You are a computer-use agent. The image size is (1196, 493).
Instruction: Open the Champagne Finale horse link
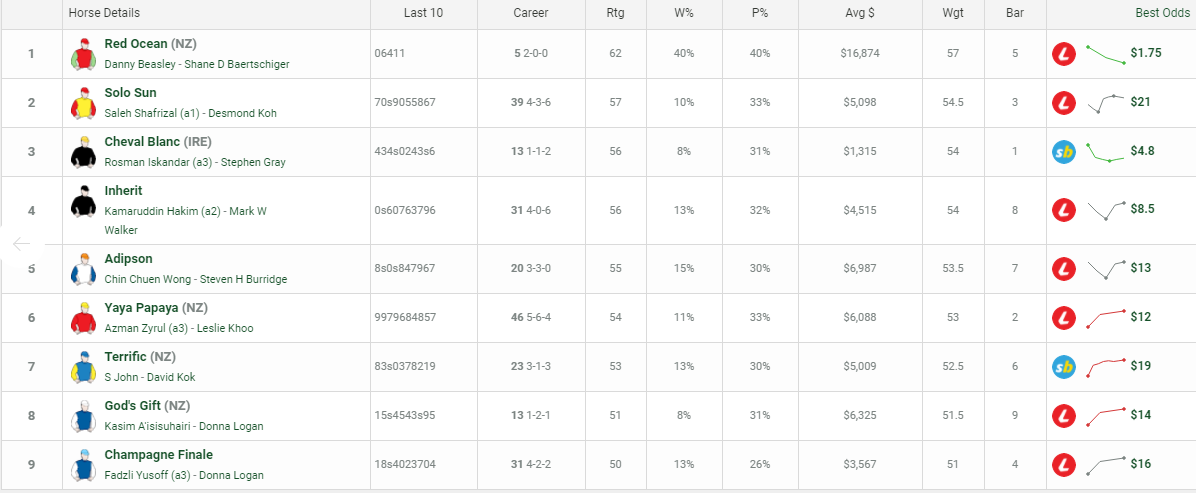coord(159,455)
